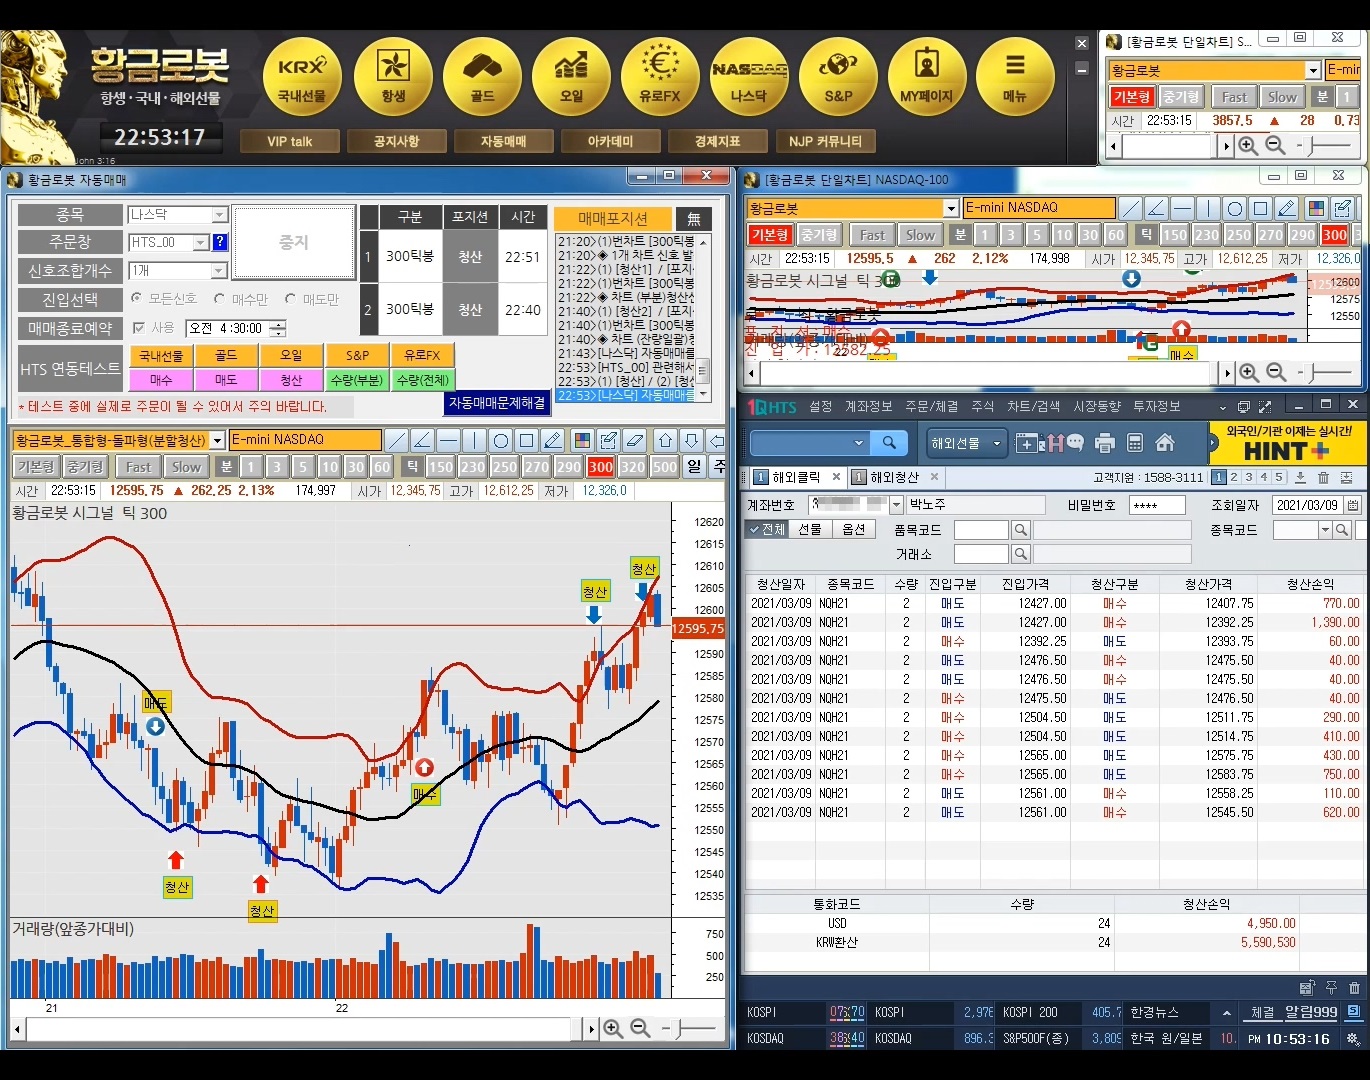Open the 나스닥 round gold button
This screenshot has width=1370, height=1080.
[x=749, y=78]
